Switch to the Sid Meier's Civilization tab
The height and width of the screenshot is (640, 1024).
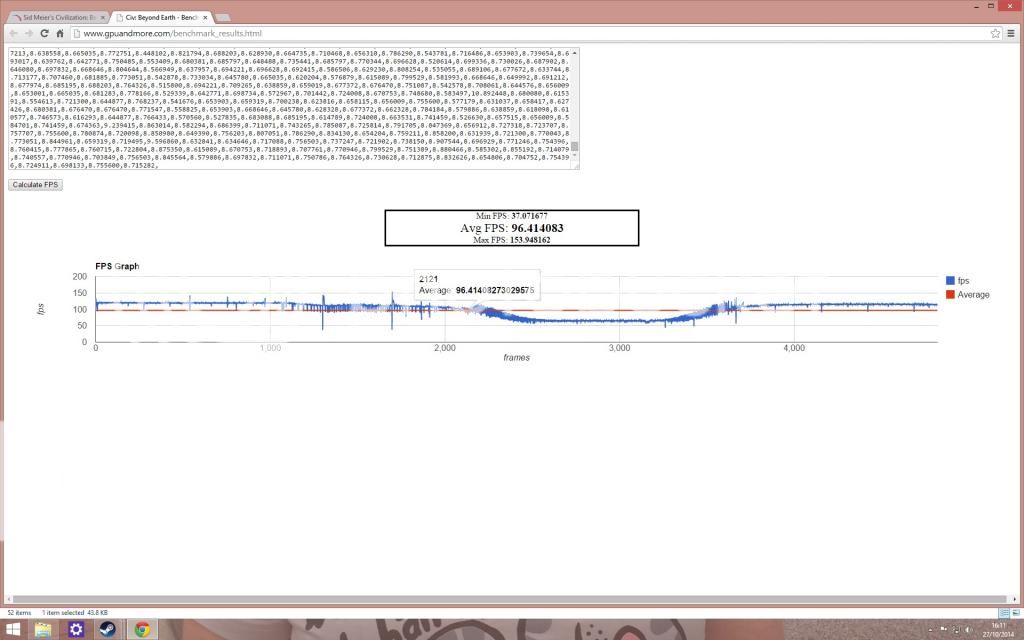pos(50,17)
